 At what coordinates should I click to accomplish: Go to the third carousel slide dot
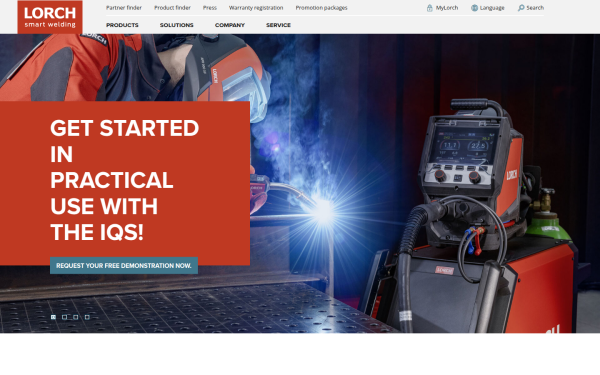click(76, 317)
